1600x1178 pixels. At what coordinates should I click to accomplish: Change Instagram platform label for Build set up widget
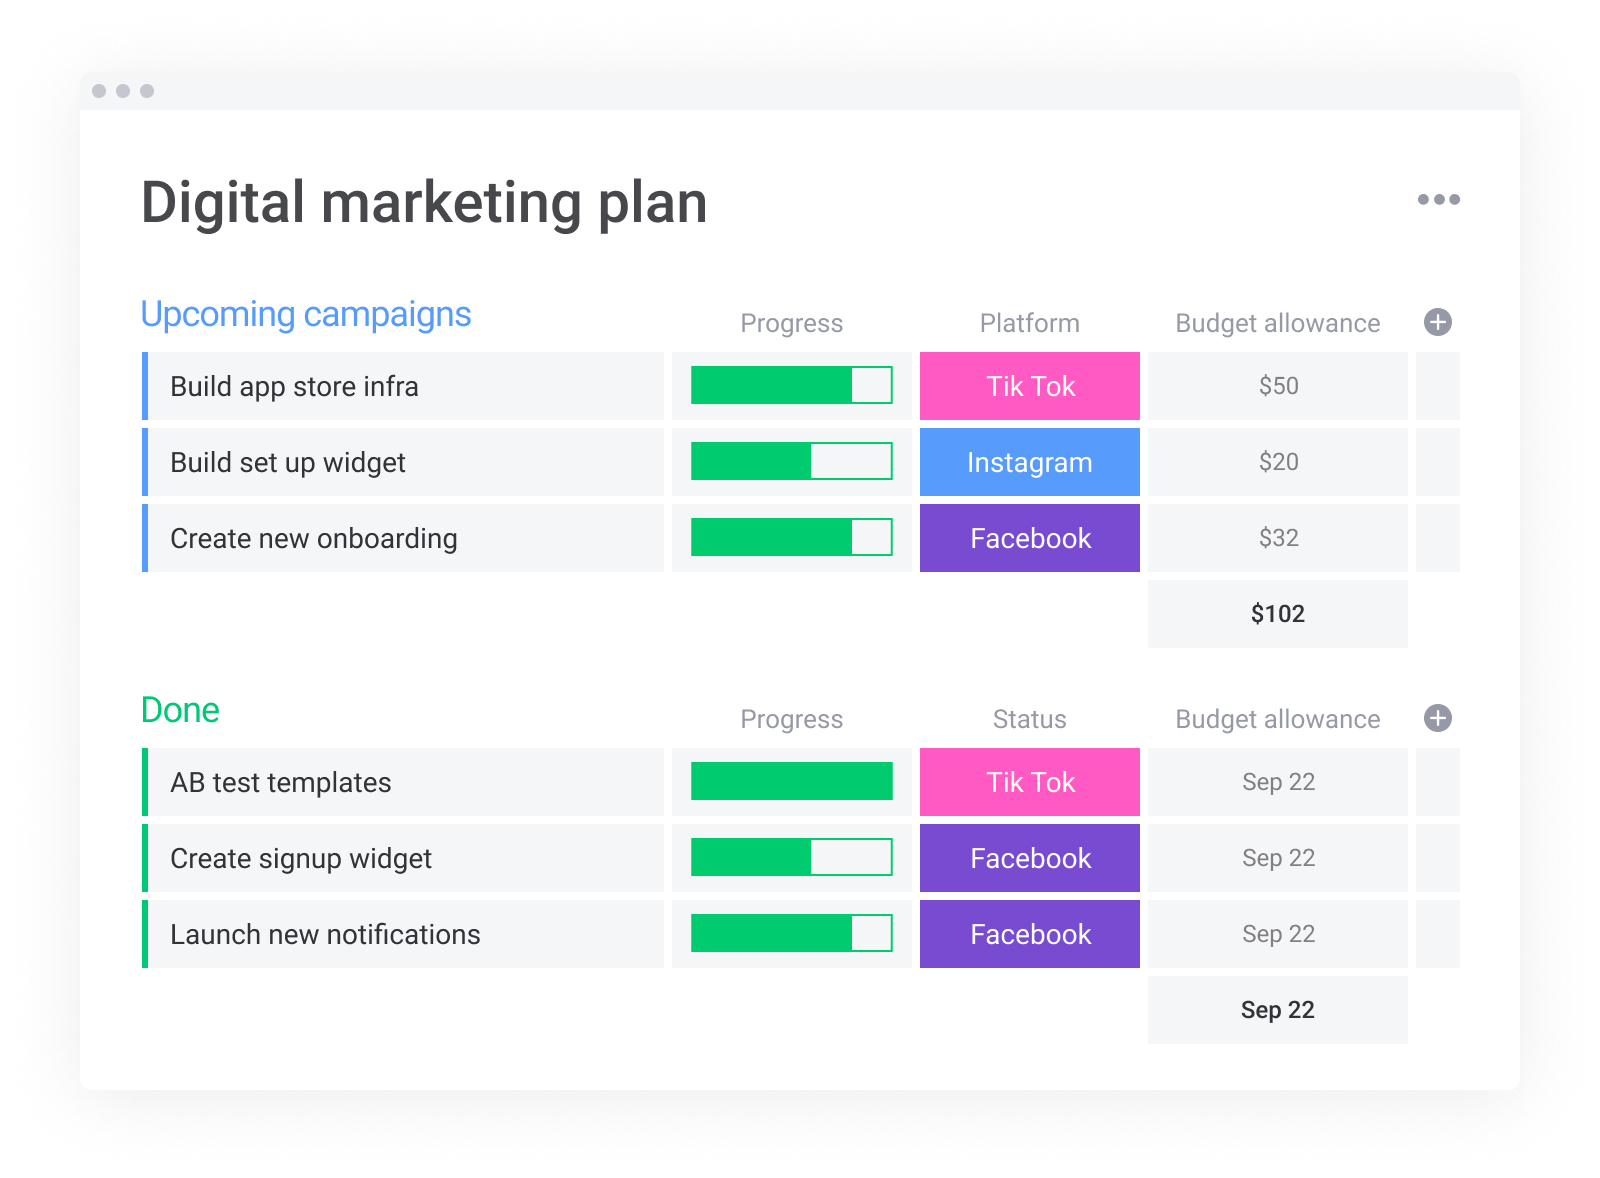[1030, 462]
